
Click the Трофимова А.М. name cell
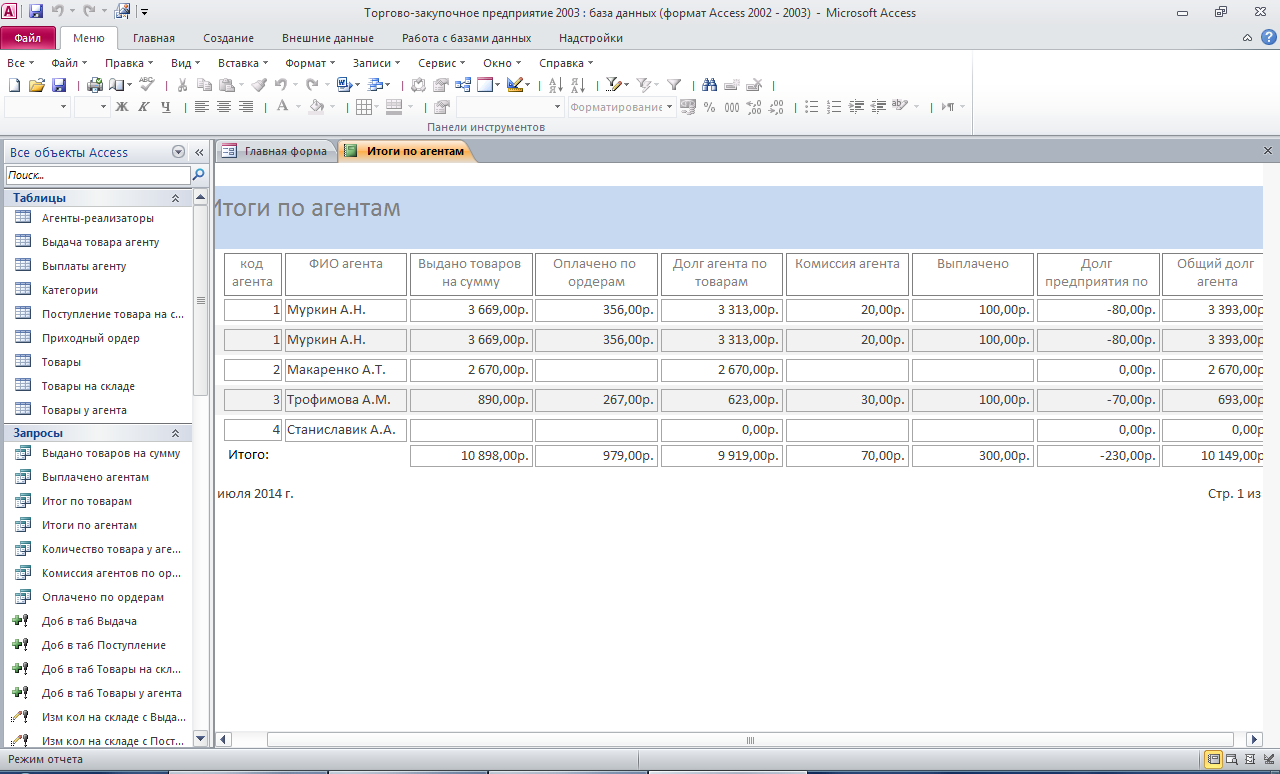(x=346, y=400)
